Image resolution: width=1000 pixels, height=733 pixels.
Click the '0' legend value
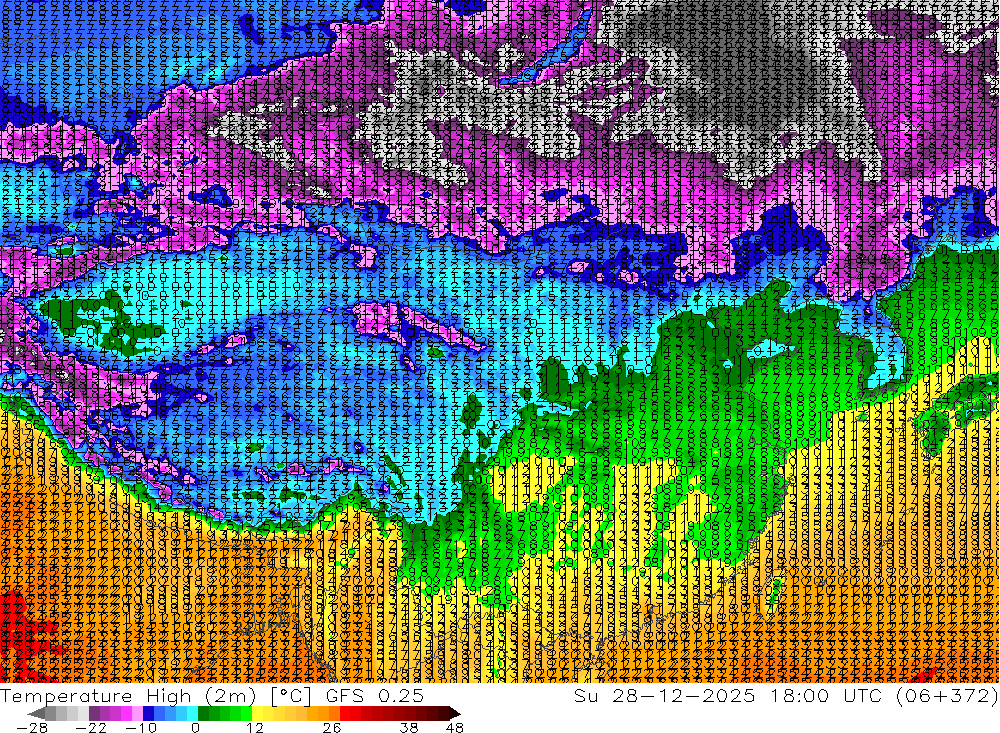click(196, 728)
